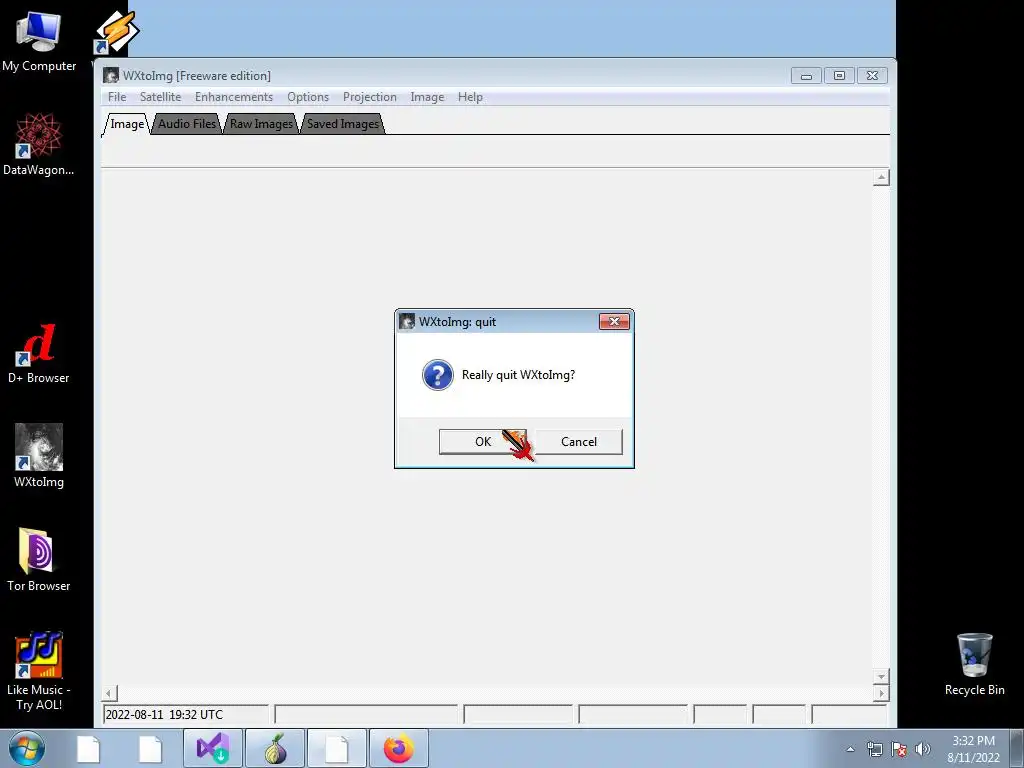Click the UTC date status field

[x=185, y=714]
